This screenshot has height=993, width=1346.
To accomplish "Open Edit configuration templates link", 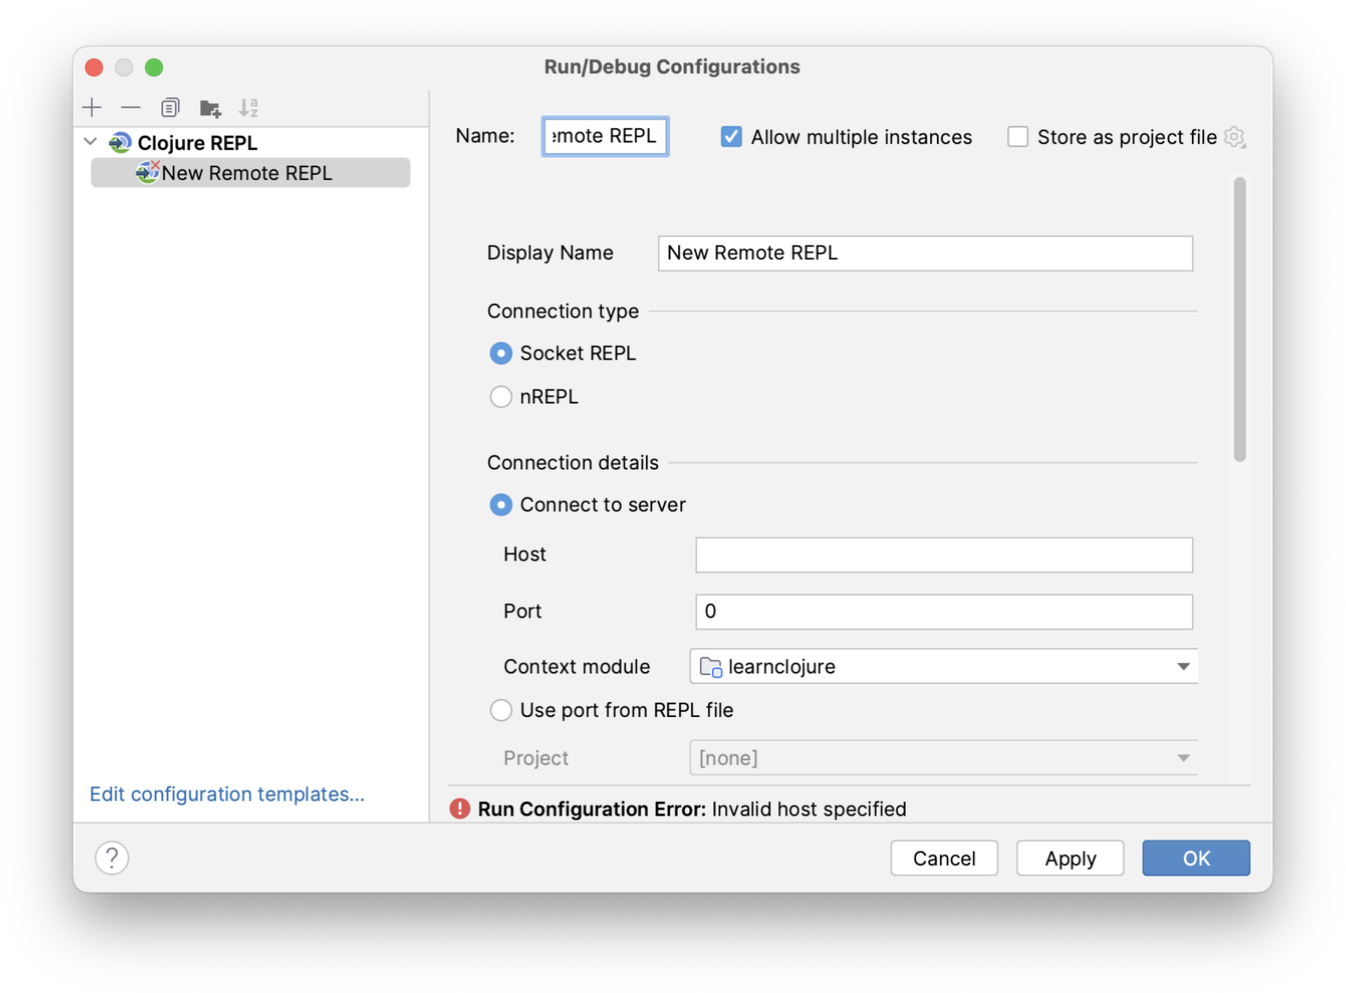I will click(227, 794).
